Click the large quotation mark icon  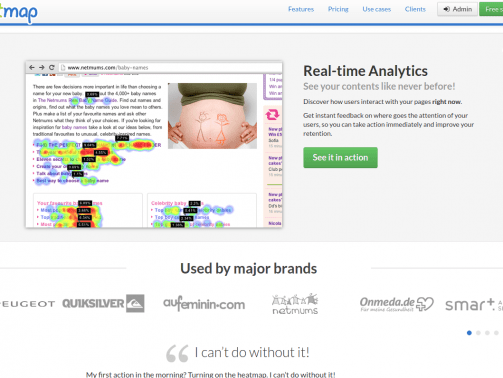pos(177,354)
